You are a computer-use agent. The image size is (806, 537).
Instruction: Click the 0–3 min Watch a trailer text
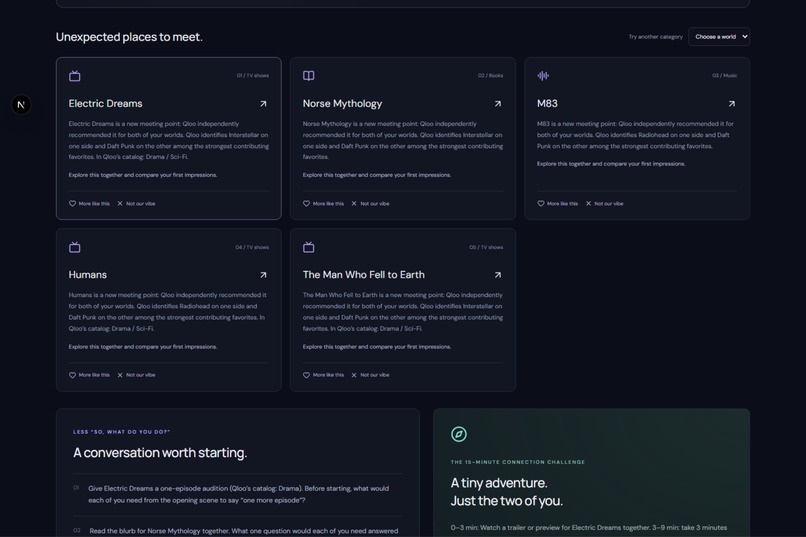click(589, 528)
